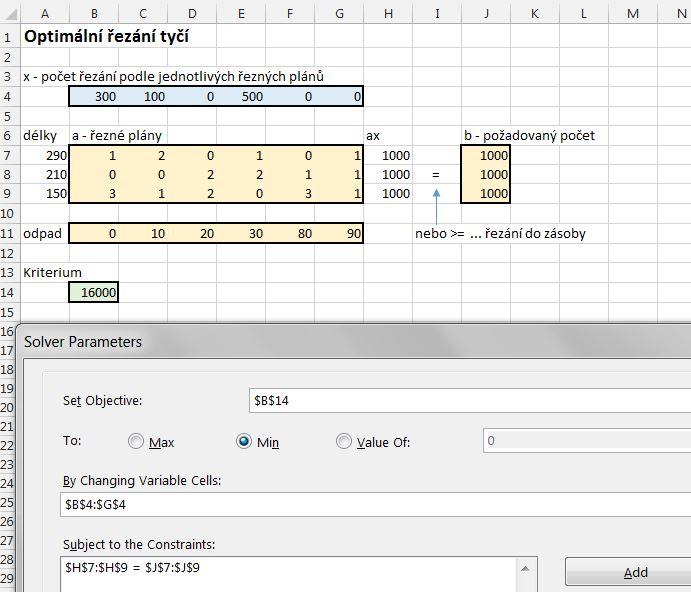The width and height of the screenshot is (691, 592).
Task: Select the odpad label cell
Action: [45, 233]
